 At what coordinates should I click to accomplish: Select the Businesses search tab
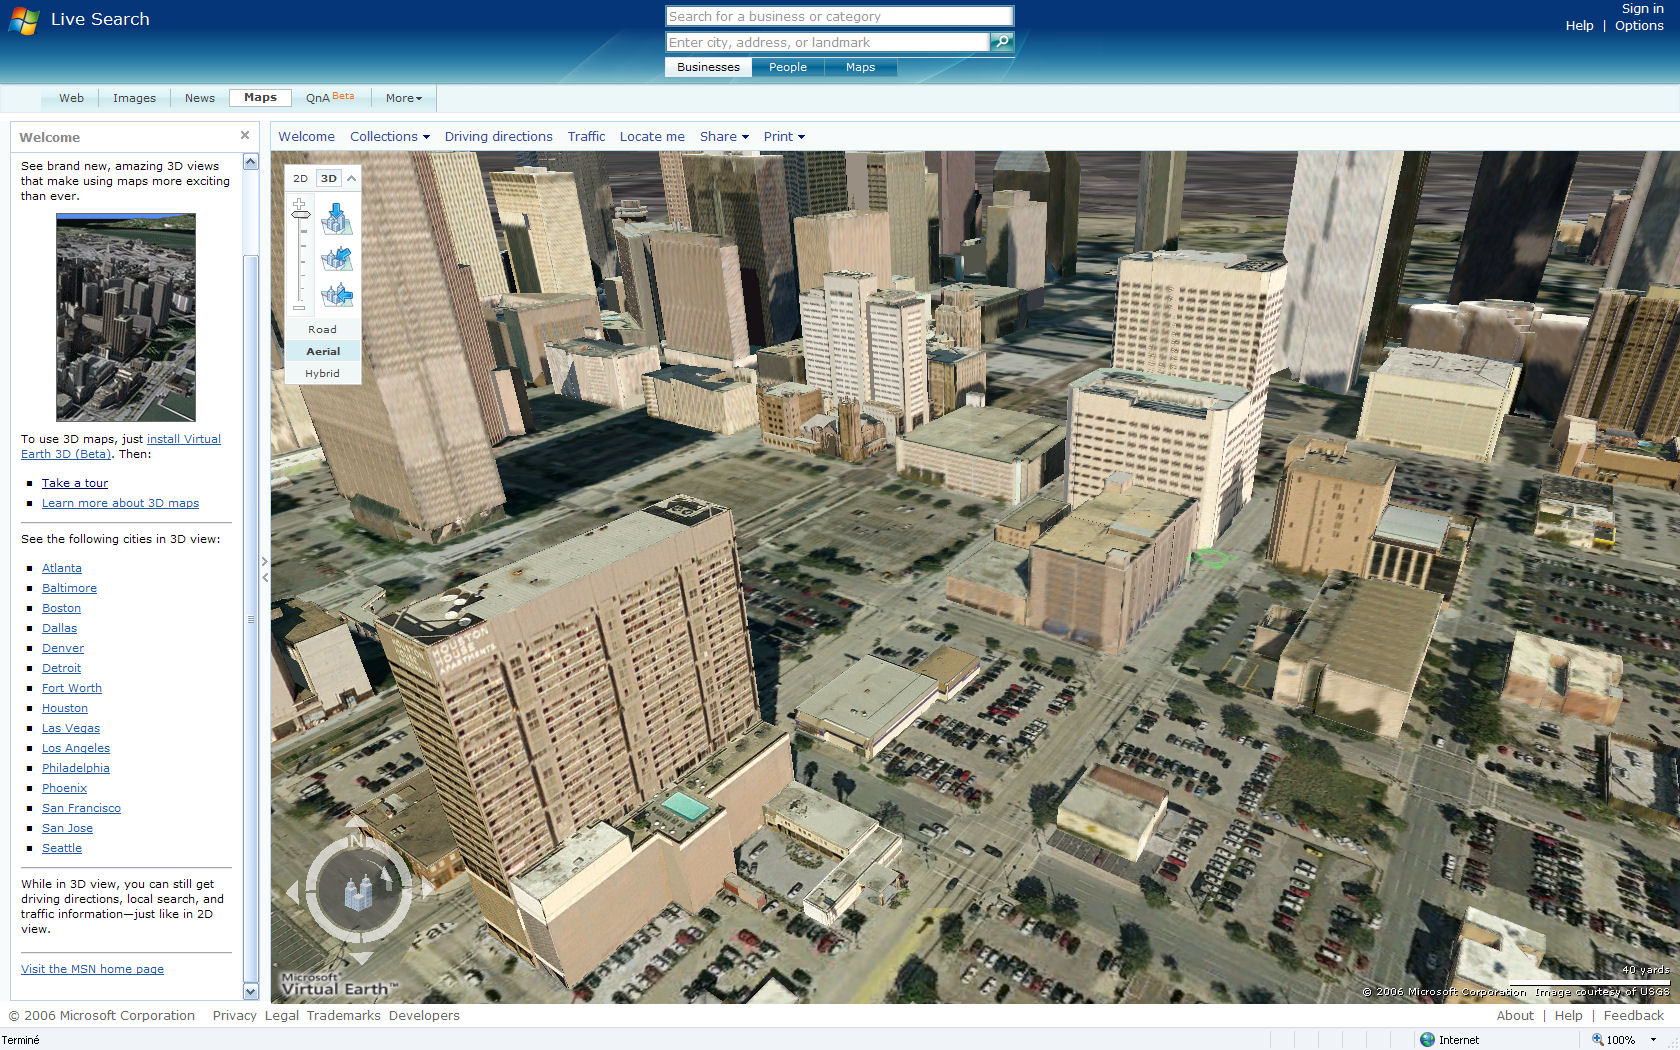[x=708, y=67]
